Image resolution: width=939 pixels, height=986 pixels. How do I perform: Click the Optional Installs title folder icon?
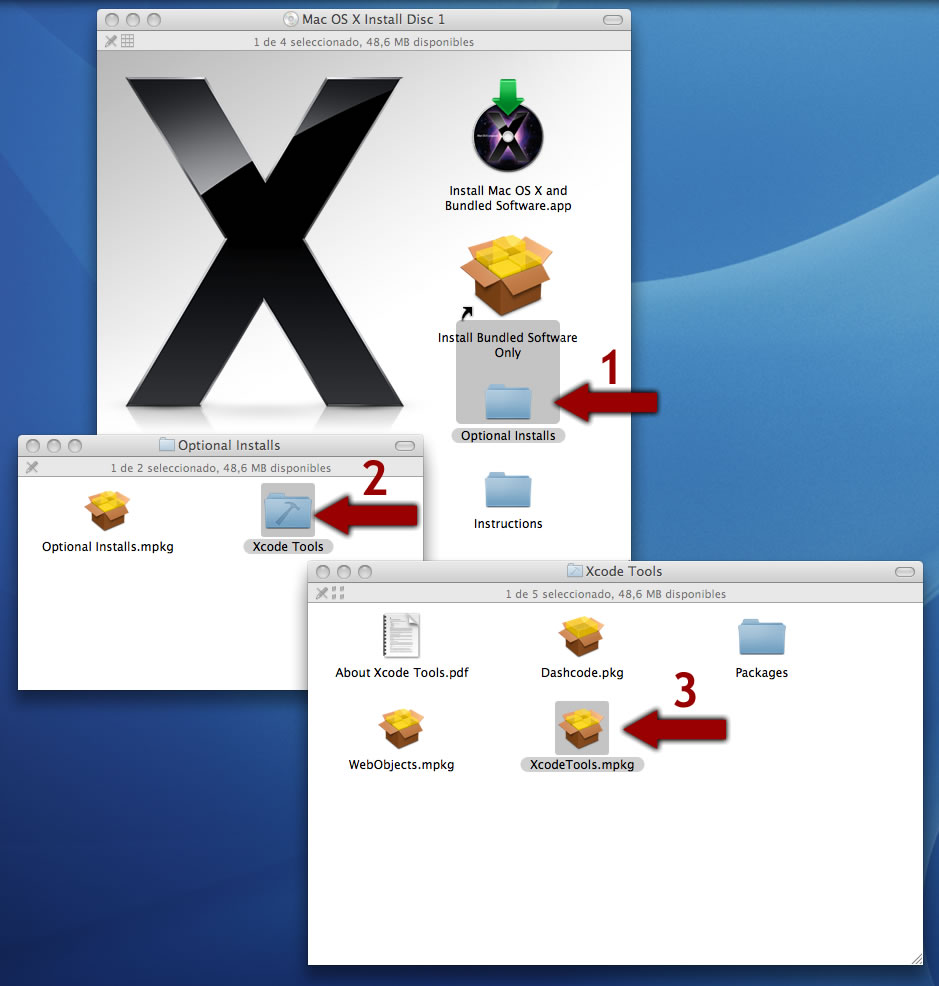point(167,445)
